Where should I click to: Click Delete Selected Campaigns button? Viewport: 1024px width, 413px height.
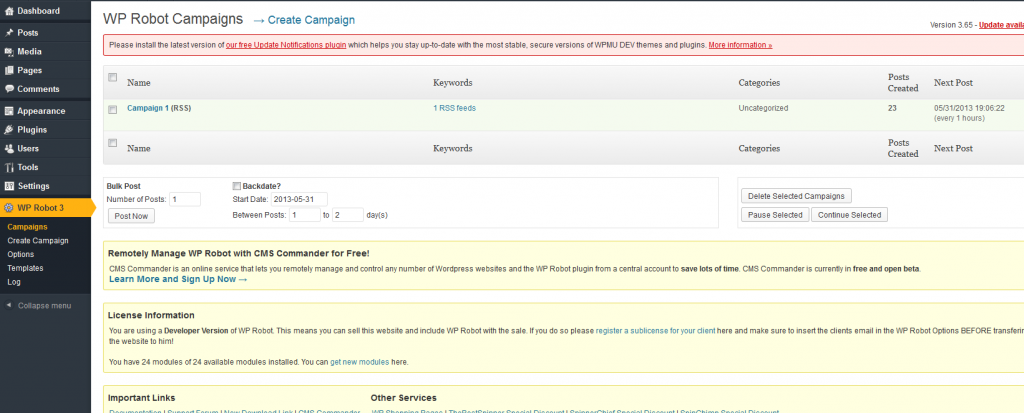click(x=796, y=195)
